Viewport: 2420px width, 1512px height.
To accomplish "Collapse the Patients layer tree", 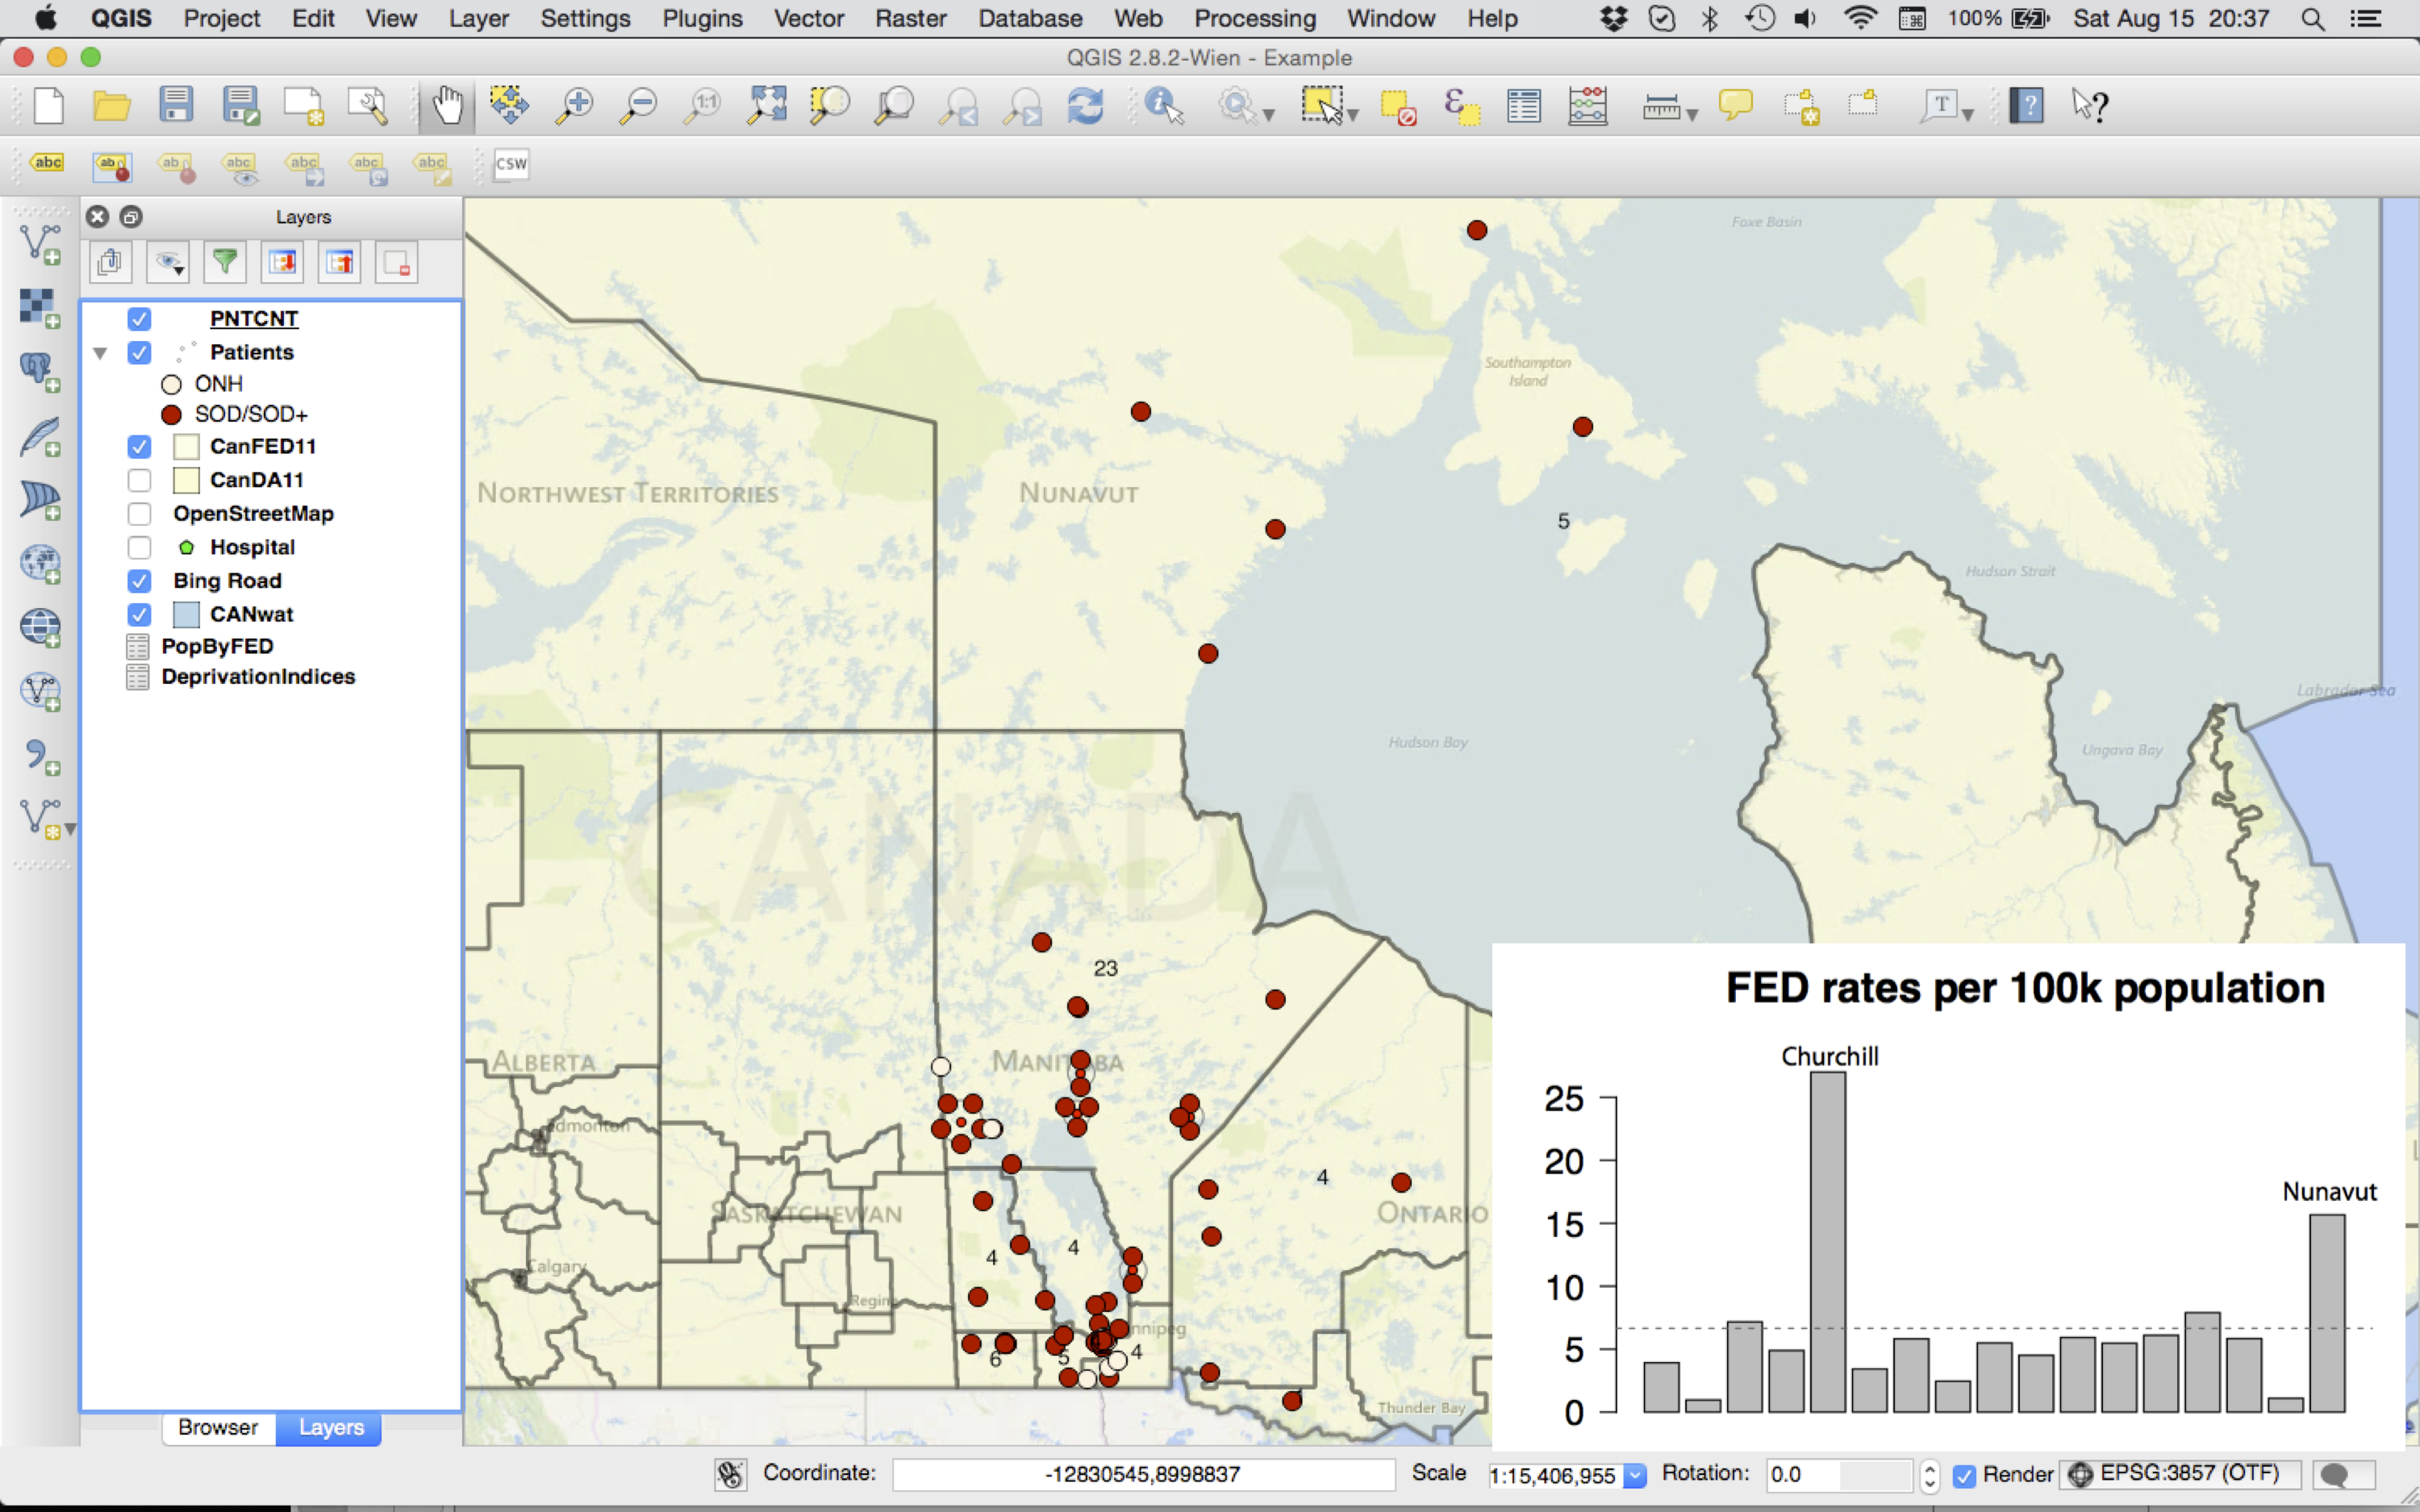I will tap(100, 353).
